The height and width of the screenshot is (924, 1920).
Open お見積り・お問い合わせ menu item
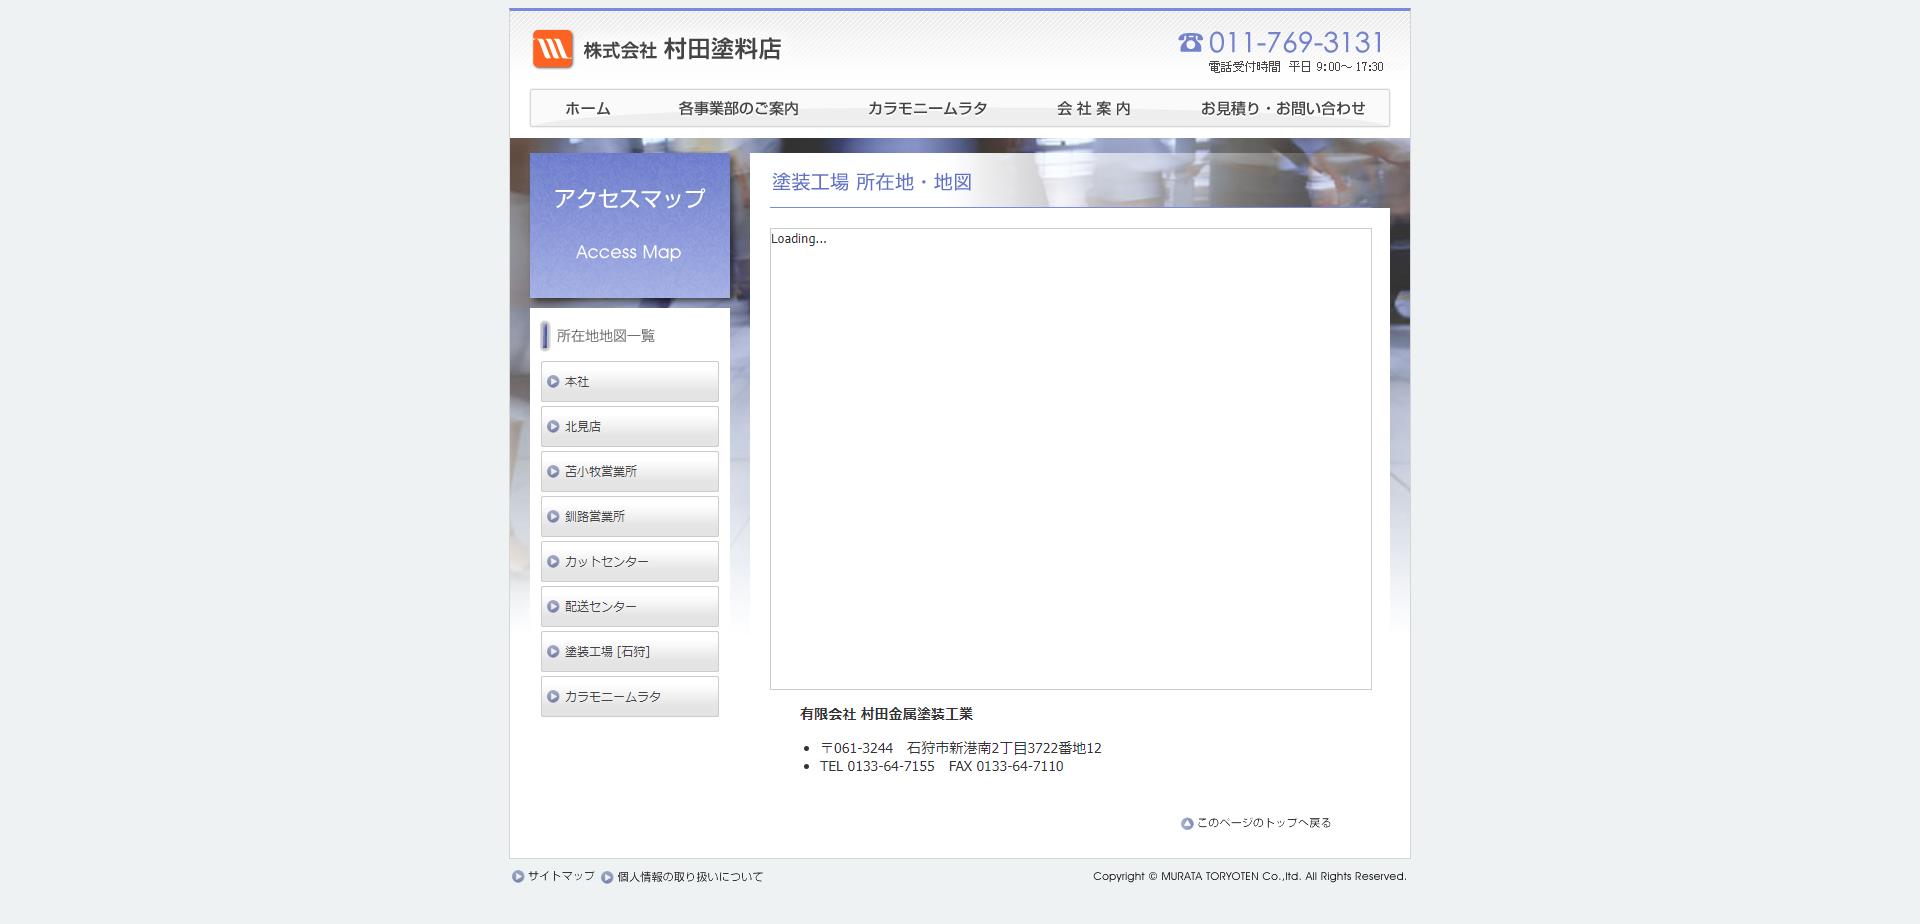tap(1282, 108)
